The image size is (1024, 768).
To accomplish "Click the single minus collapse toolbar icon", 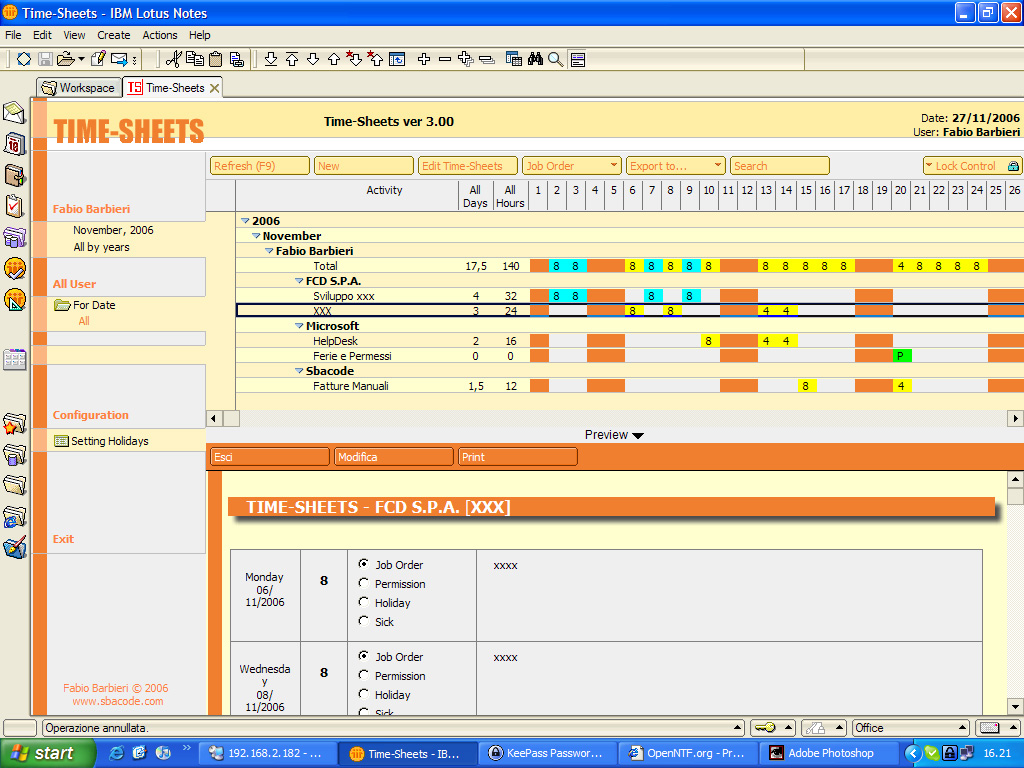I will (445, 59).
